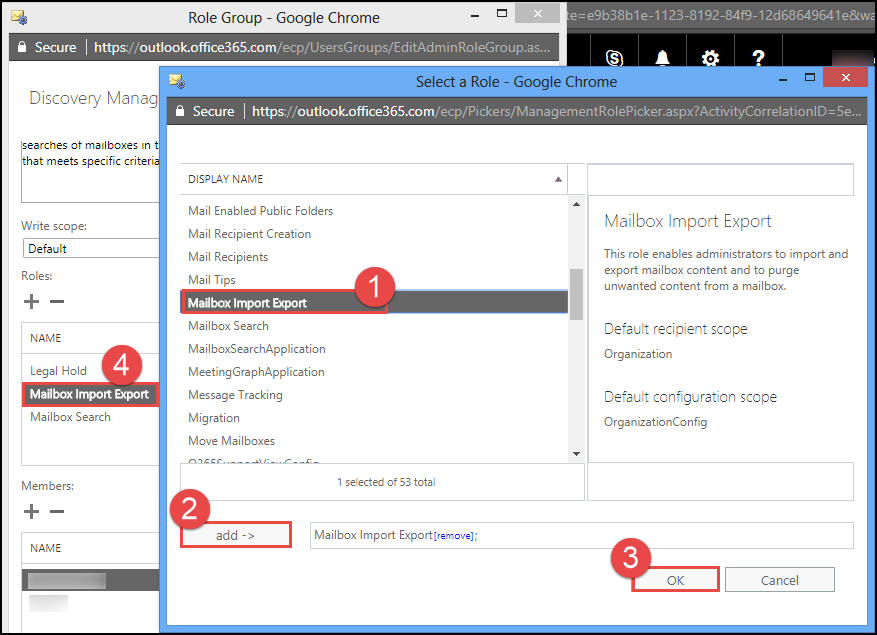Click the Role Group description text box

pyautogui.click(x=91, y=170)
